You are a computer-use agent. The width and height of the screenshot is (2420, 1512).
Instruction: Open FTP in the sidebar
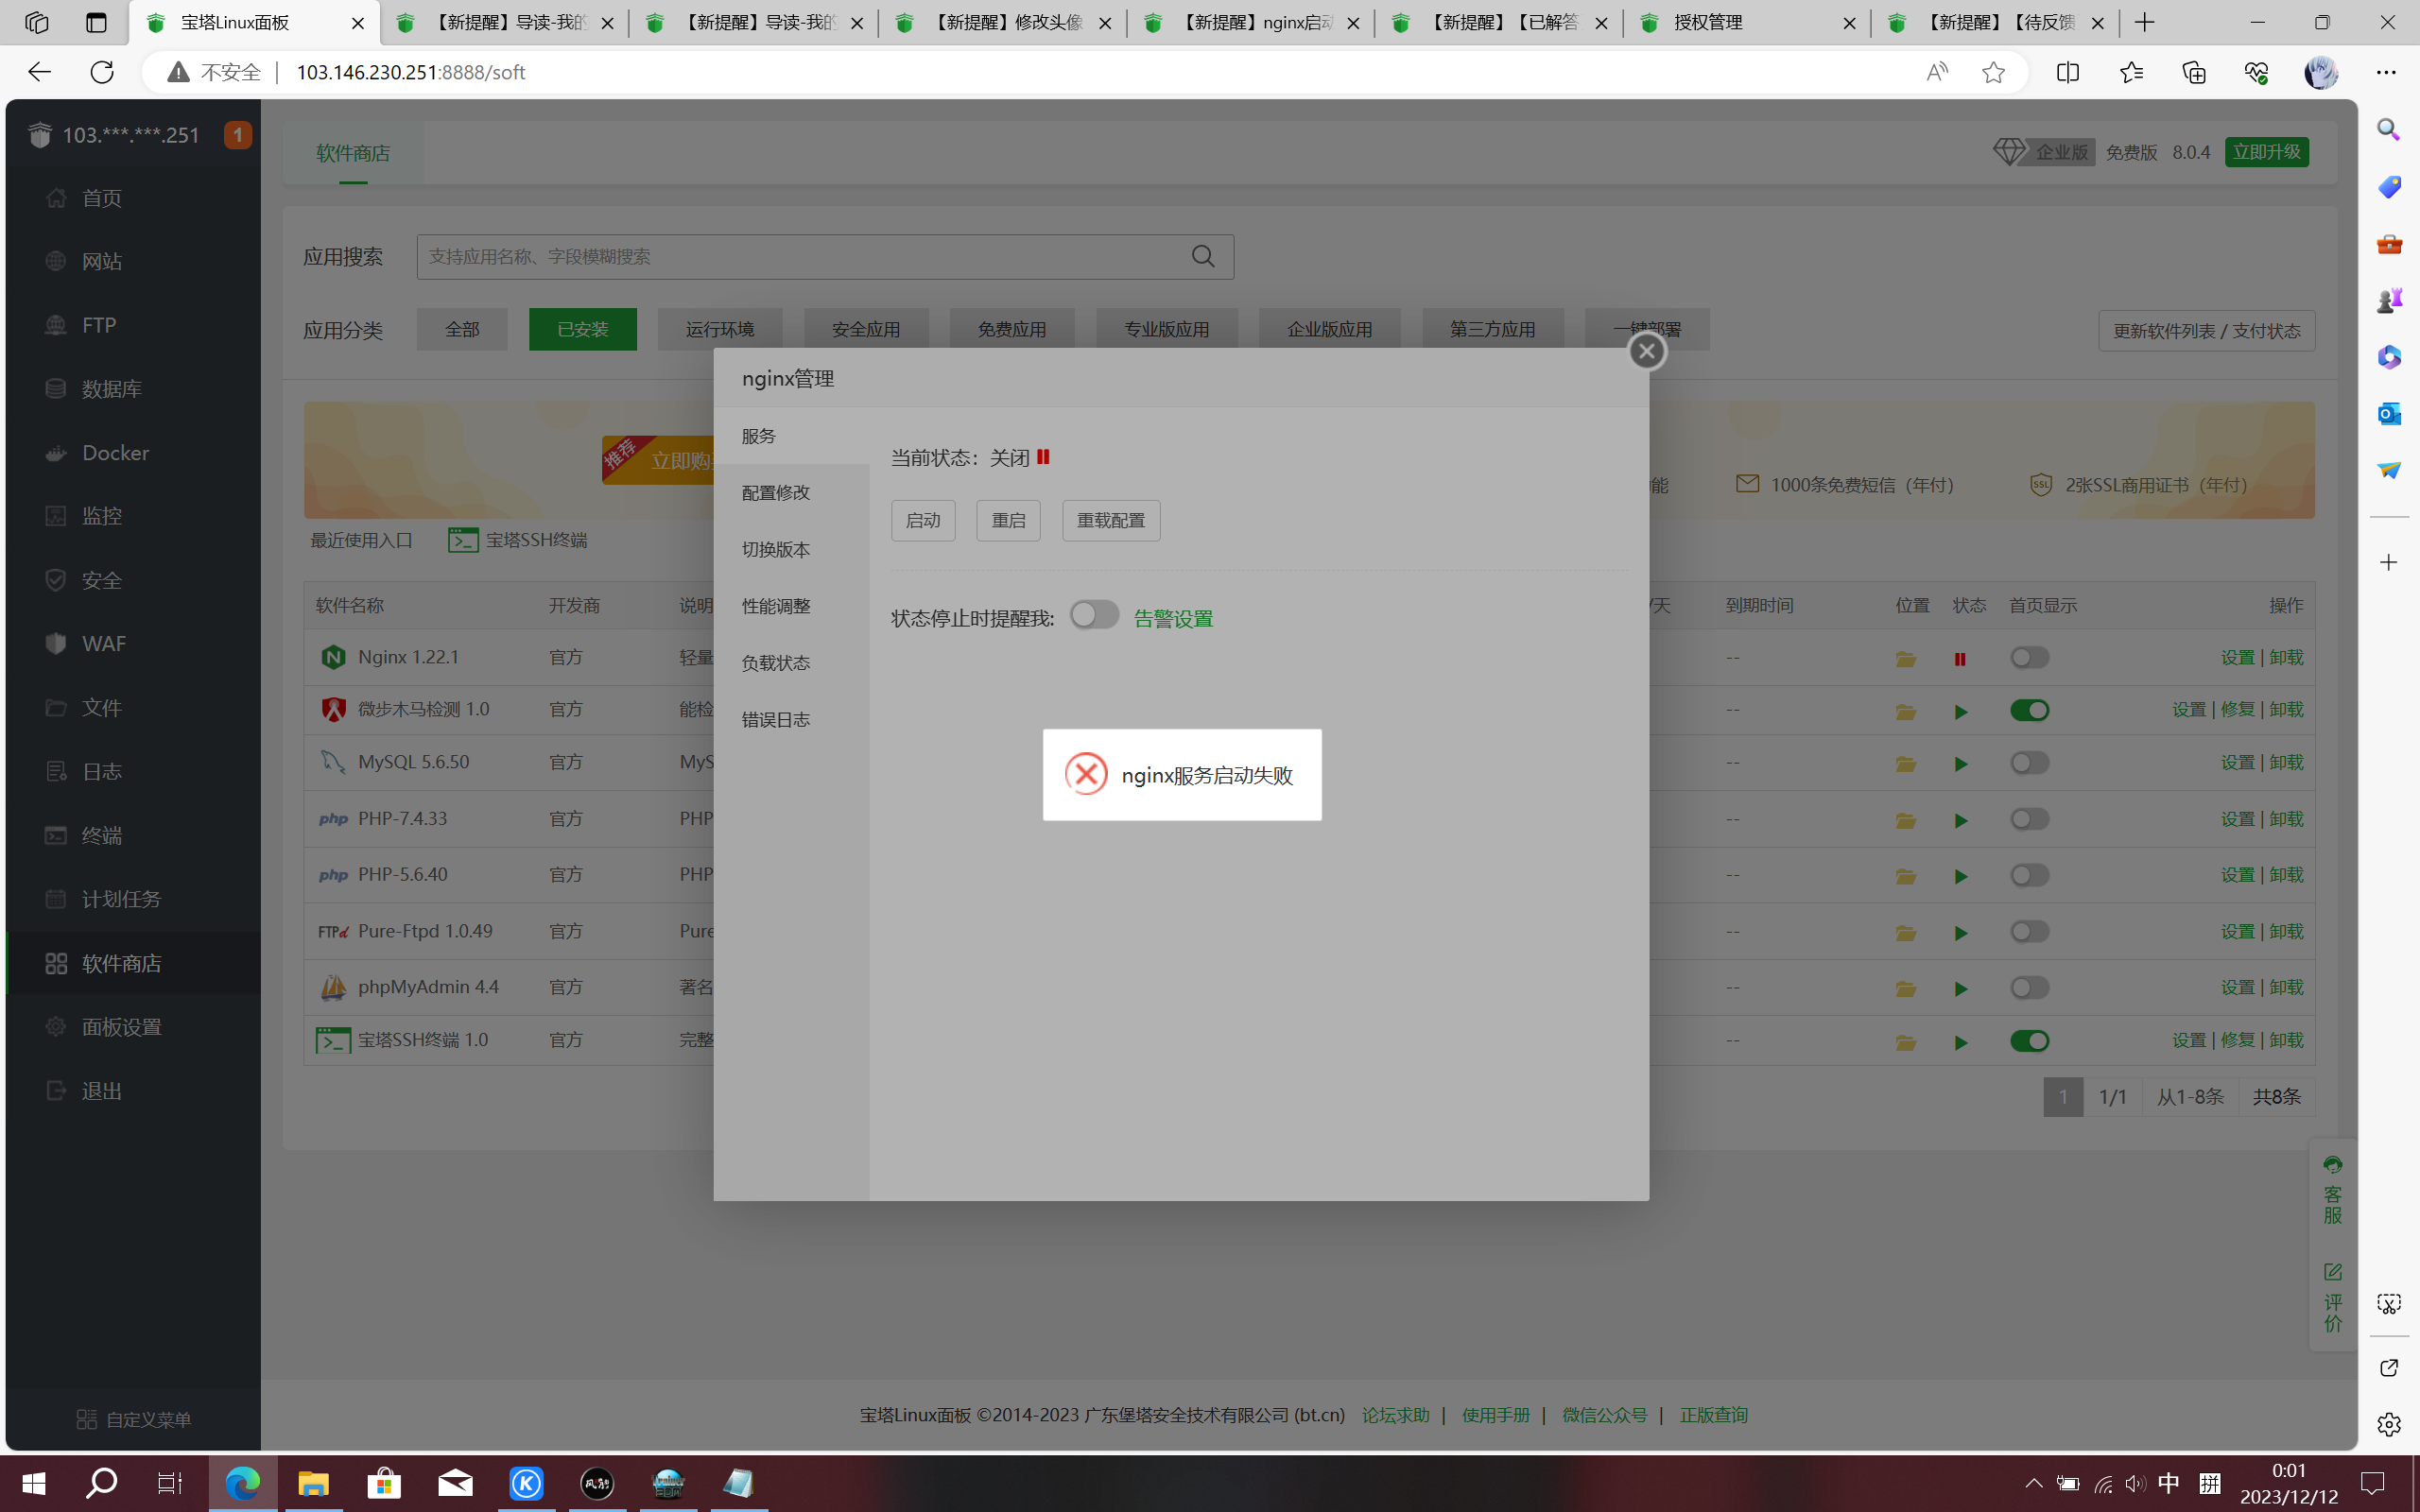[133, 325]
